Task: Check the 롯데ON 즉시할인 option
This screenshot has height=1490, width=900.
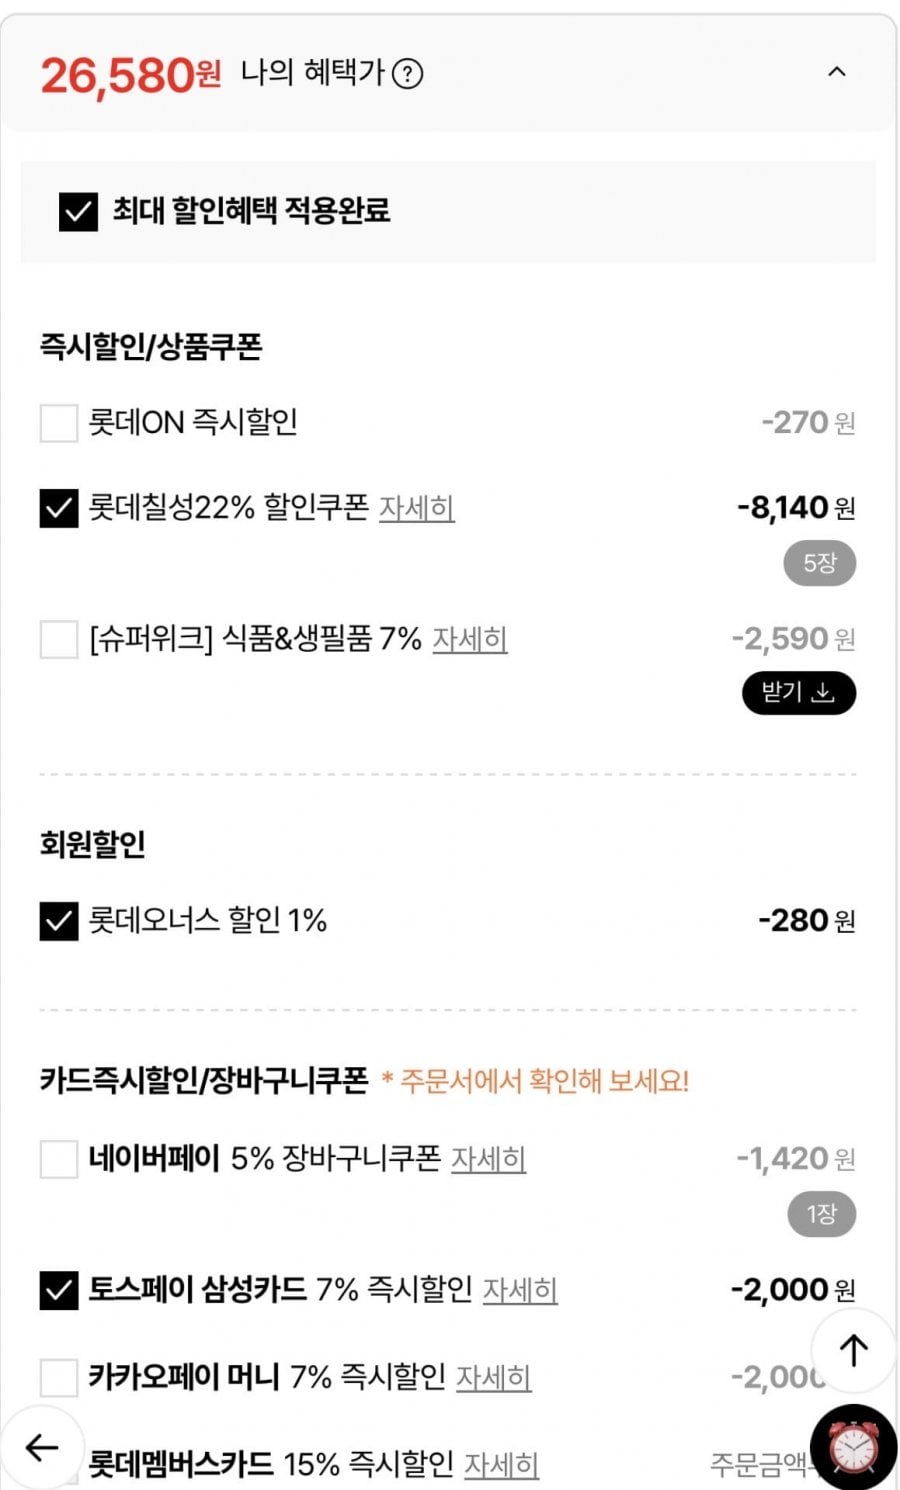Action: pyautogui.click(x=59, y=423)
